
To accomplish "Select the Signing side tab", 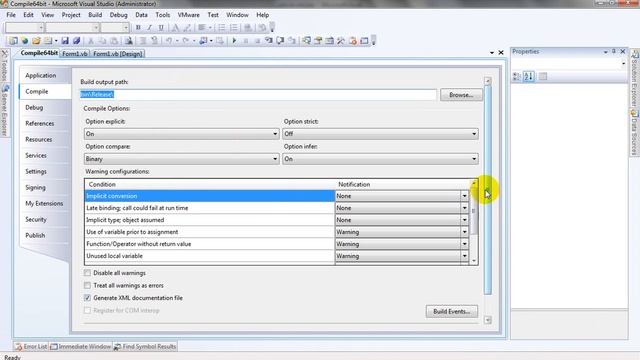I will pos(36,187).
